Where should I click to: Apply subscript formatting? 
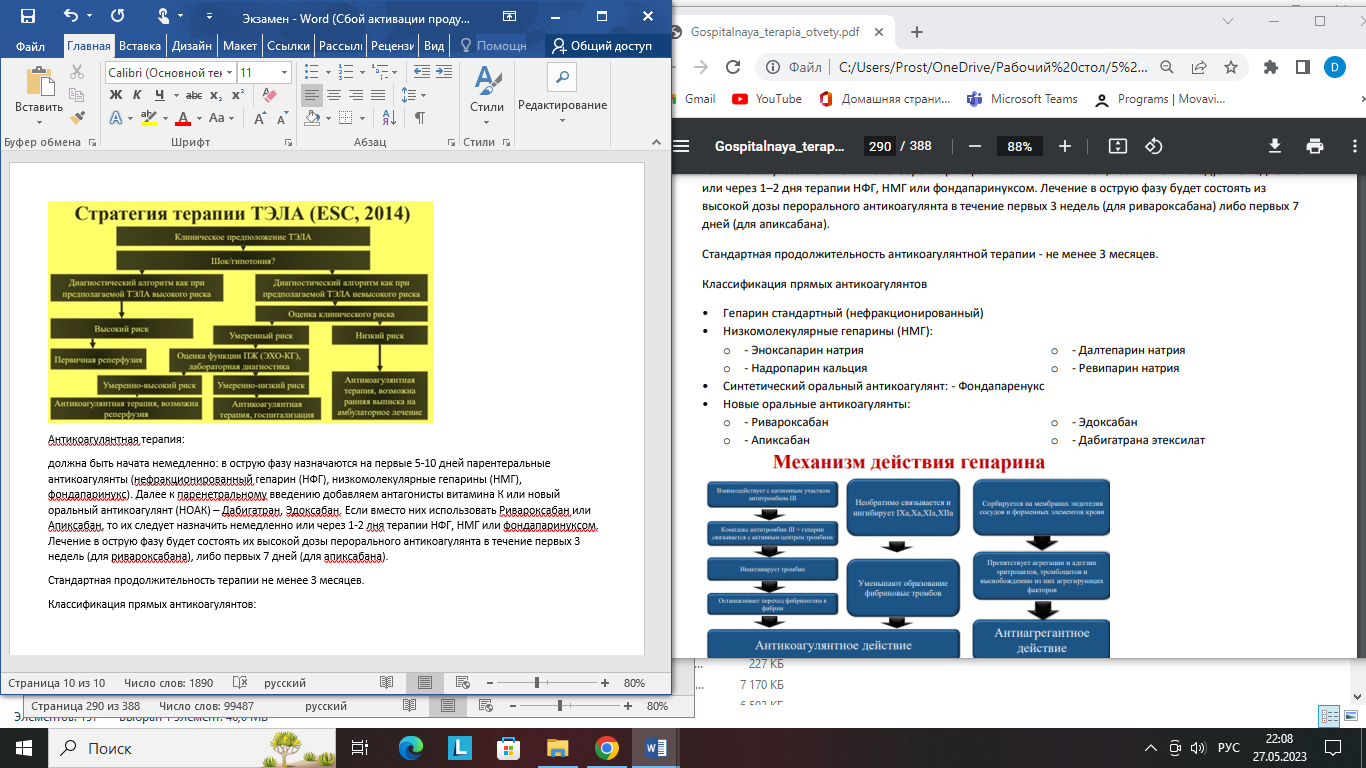(216, 95)
